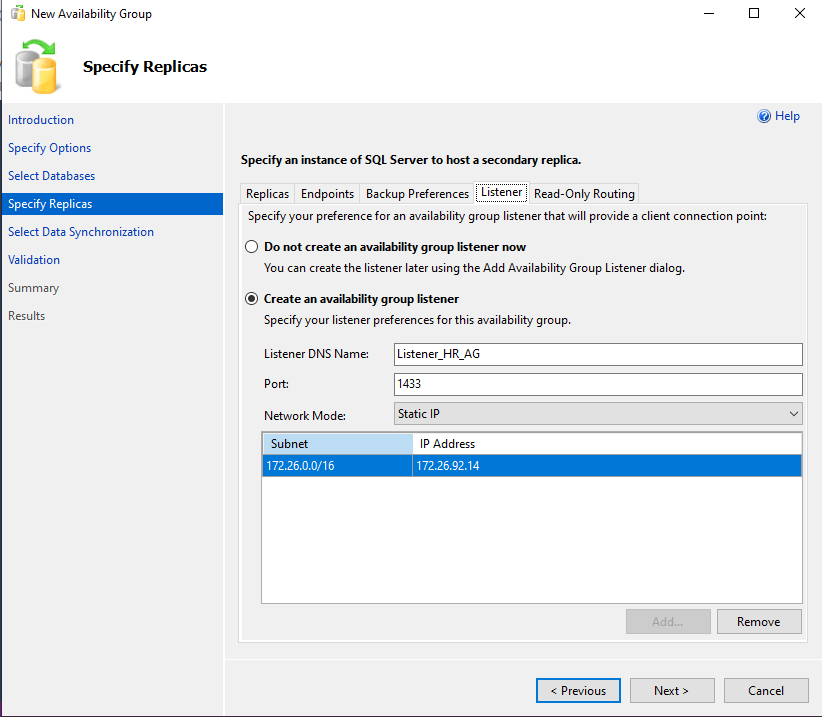Cancel the availability group wizard

point(765,691)
